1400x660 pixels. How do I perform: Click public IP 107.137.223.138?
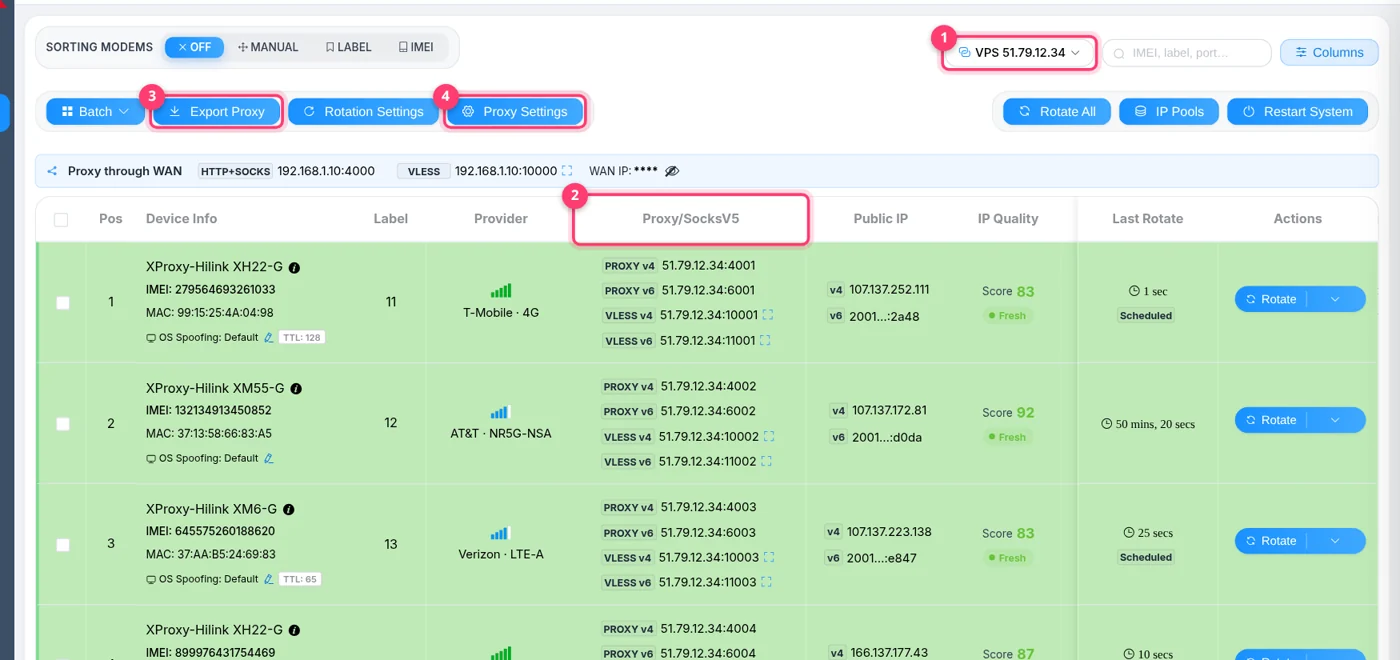click(889, 532)
